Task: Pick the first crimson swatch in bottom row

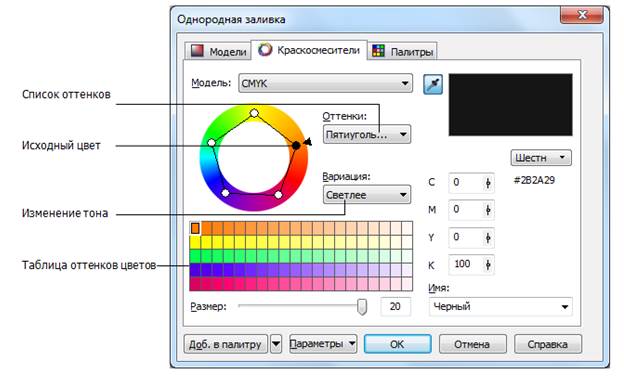Action: [x=195, y=284]
